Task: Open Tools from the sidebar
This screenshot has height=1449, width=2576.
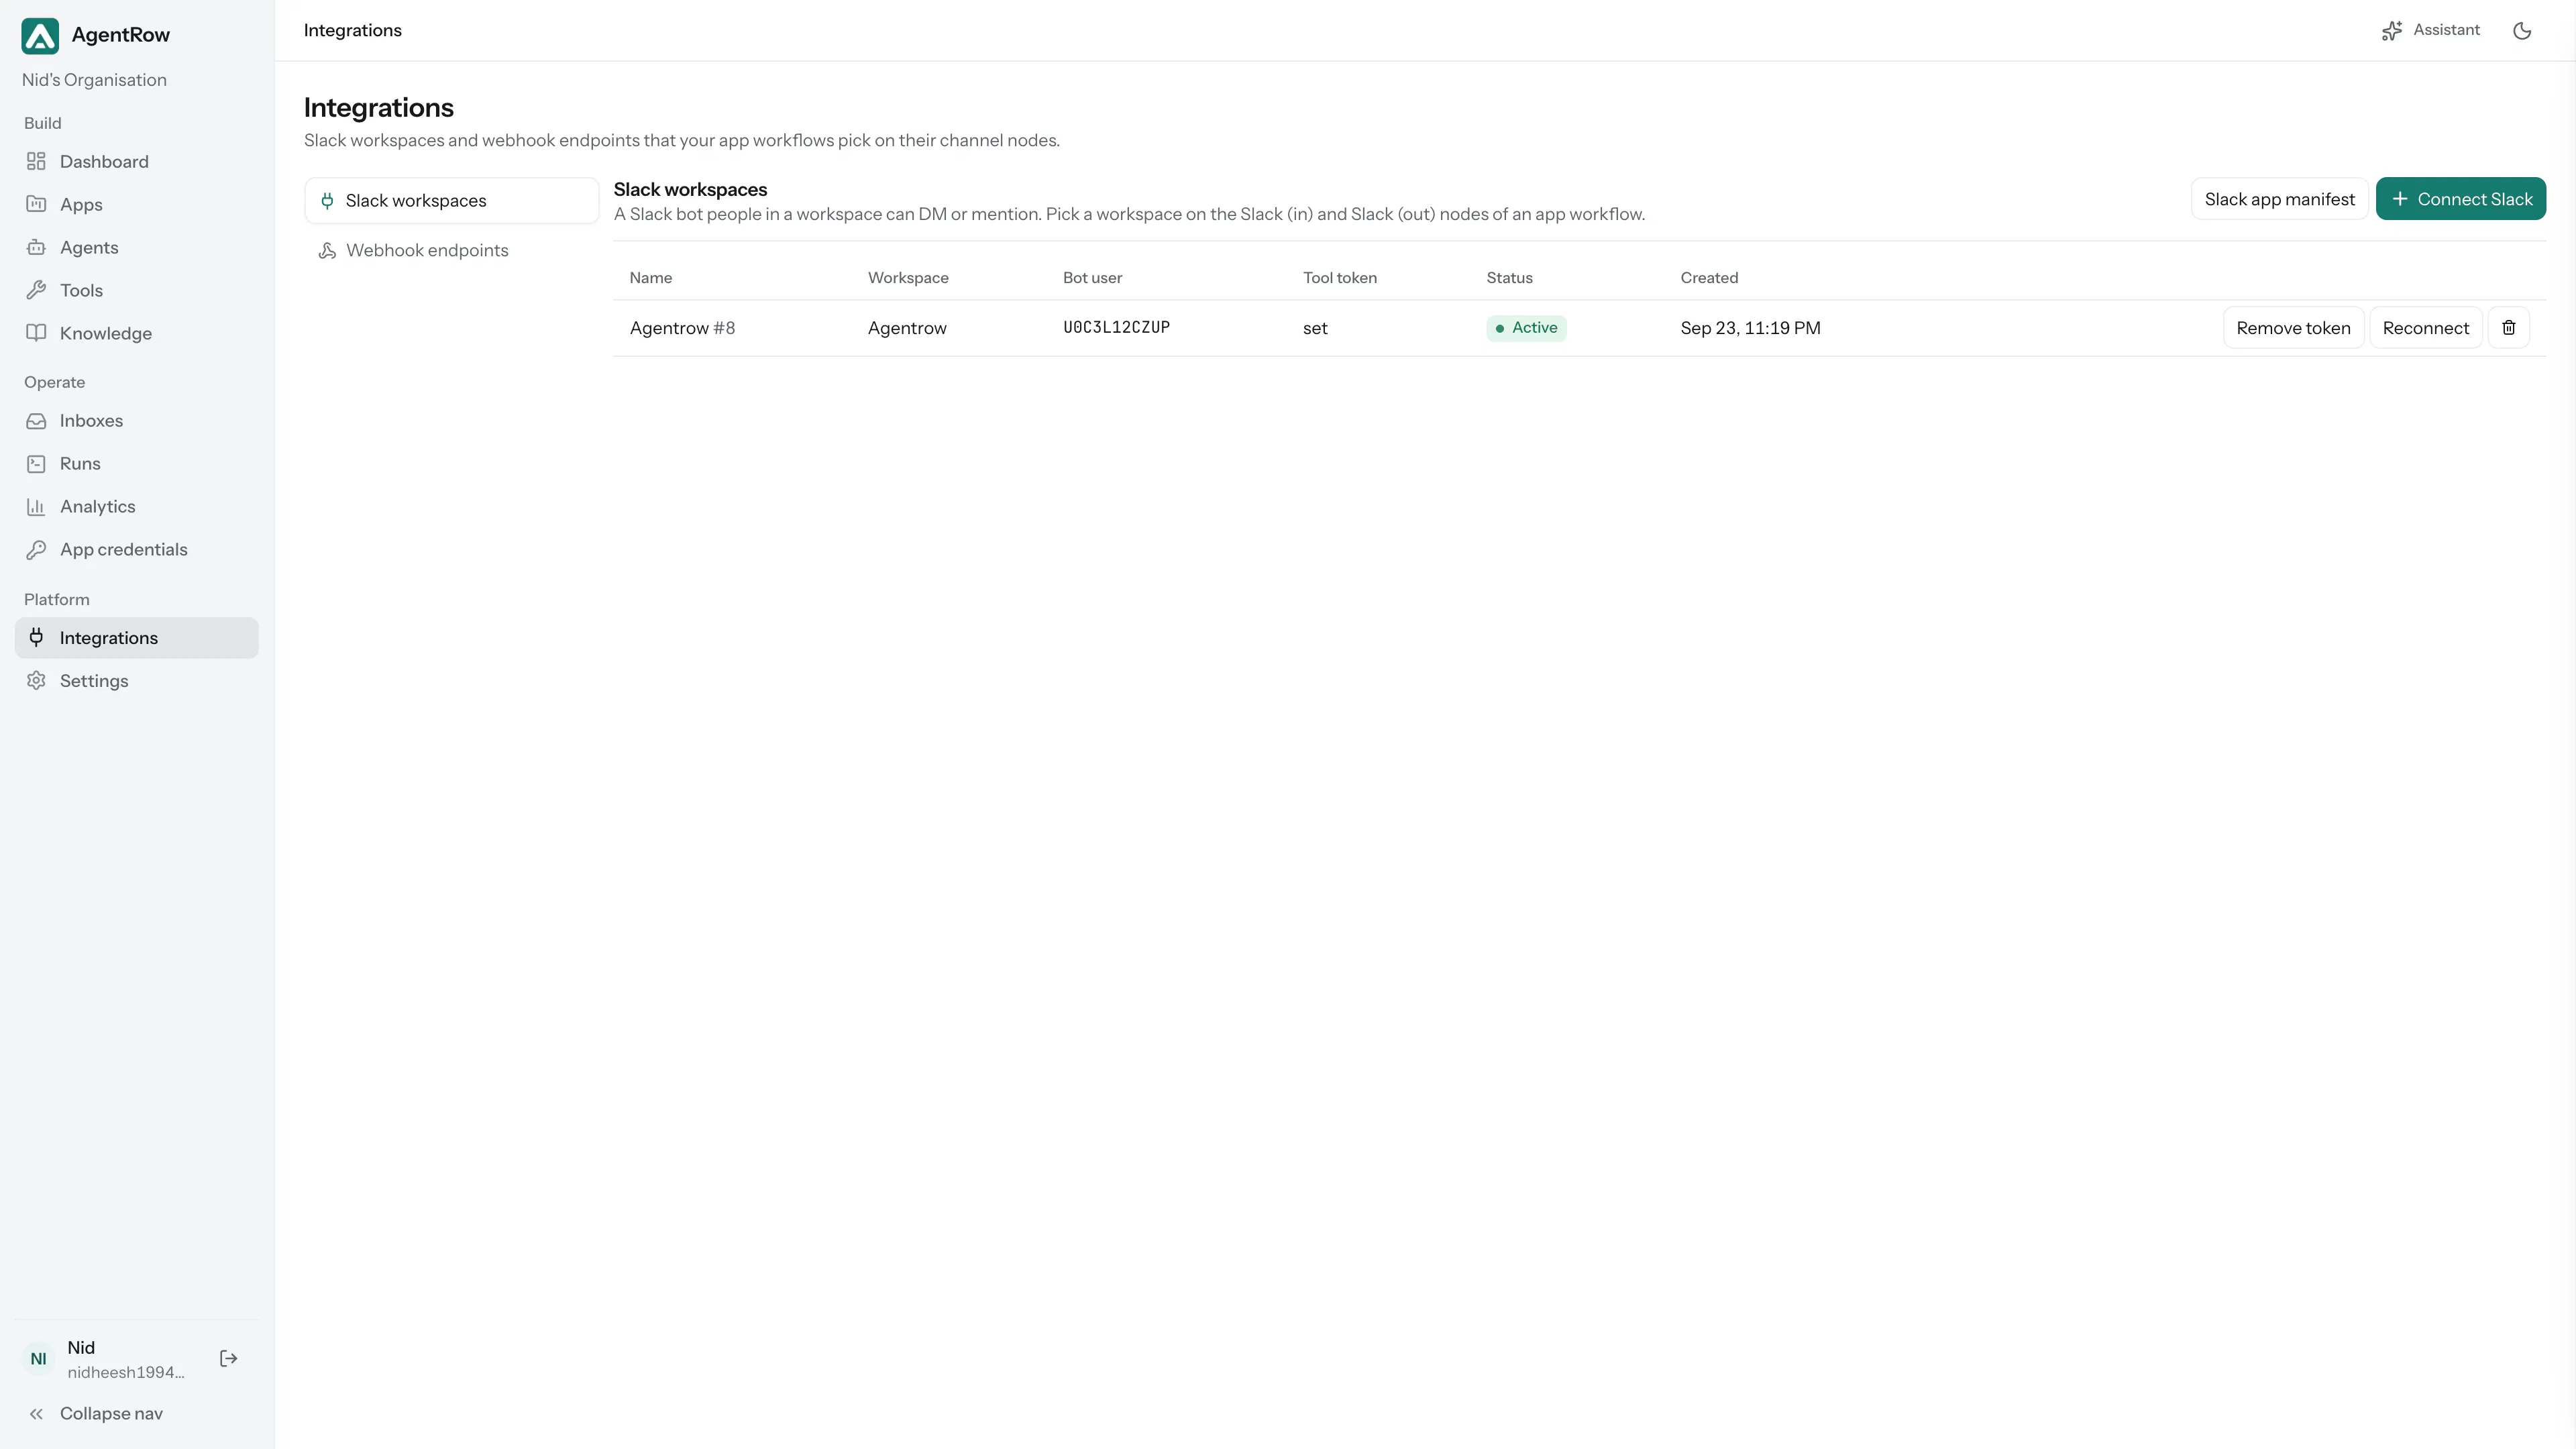Action: (137, 290)
